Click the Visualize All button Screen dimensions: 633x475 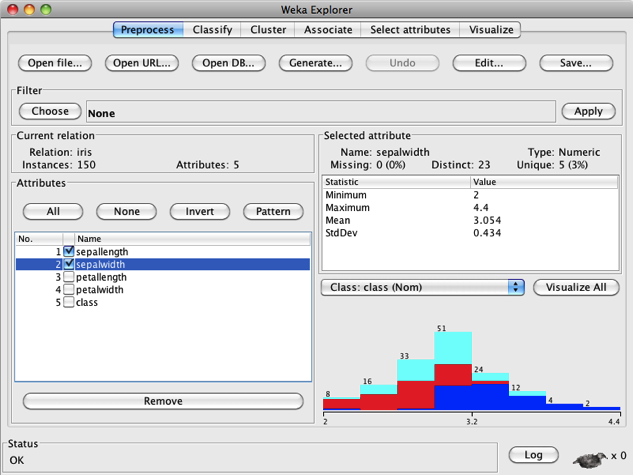click(575, 287)
